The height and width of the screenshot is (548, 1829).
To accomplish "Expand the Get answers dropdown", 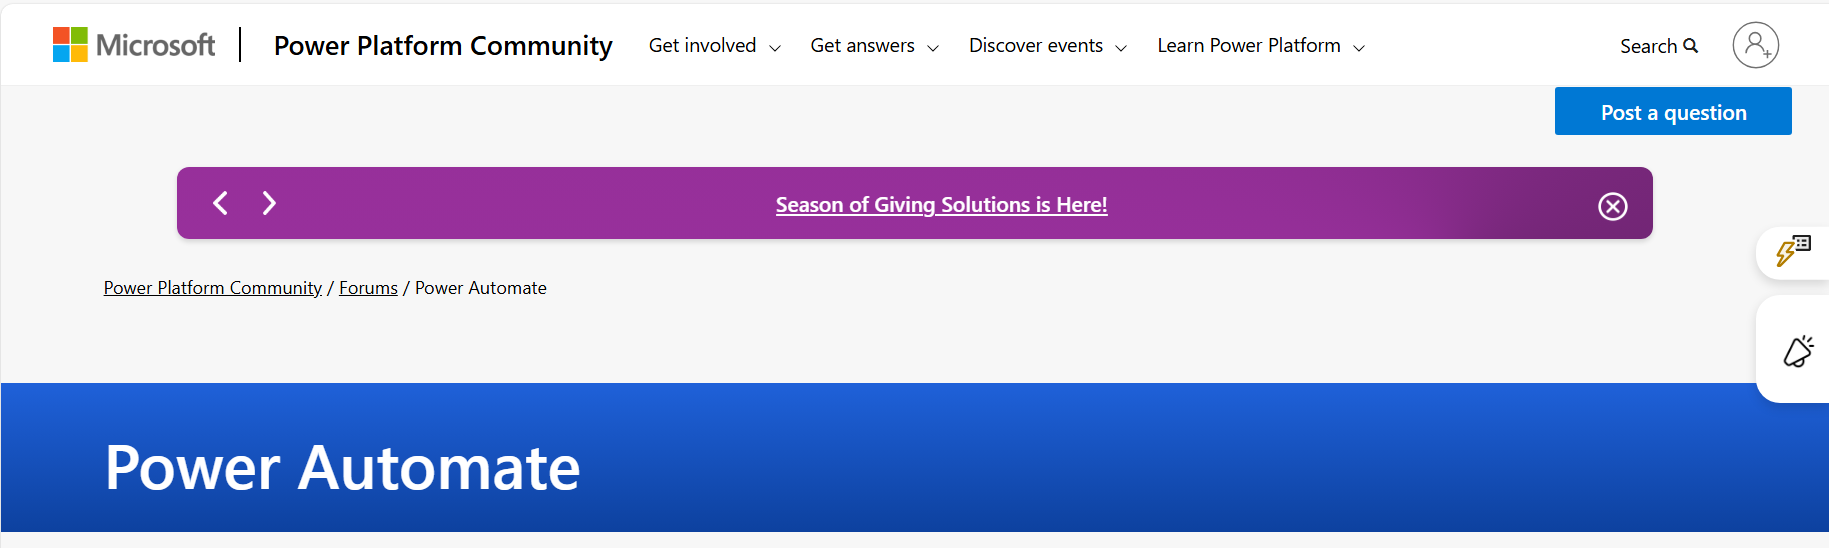I will pos(875,46).
